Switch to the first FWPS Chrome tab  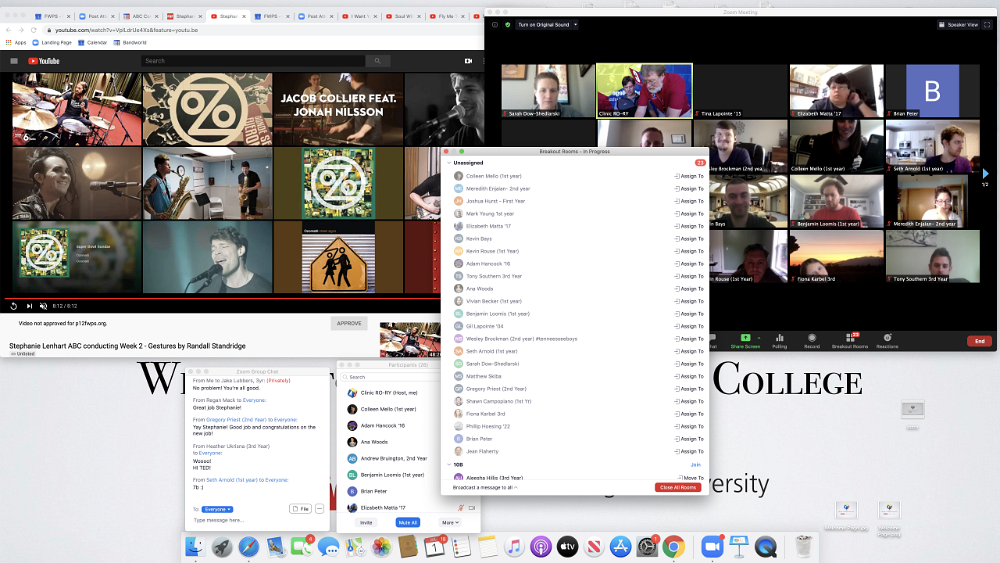pos(52,16)
